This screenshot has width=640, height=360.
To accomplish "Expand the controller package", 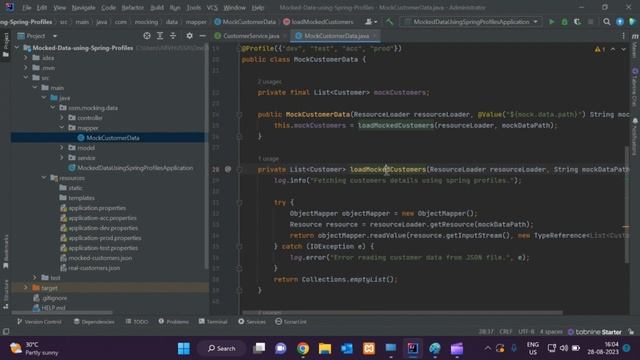I will [62, 118].
